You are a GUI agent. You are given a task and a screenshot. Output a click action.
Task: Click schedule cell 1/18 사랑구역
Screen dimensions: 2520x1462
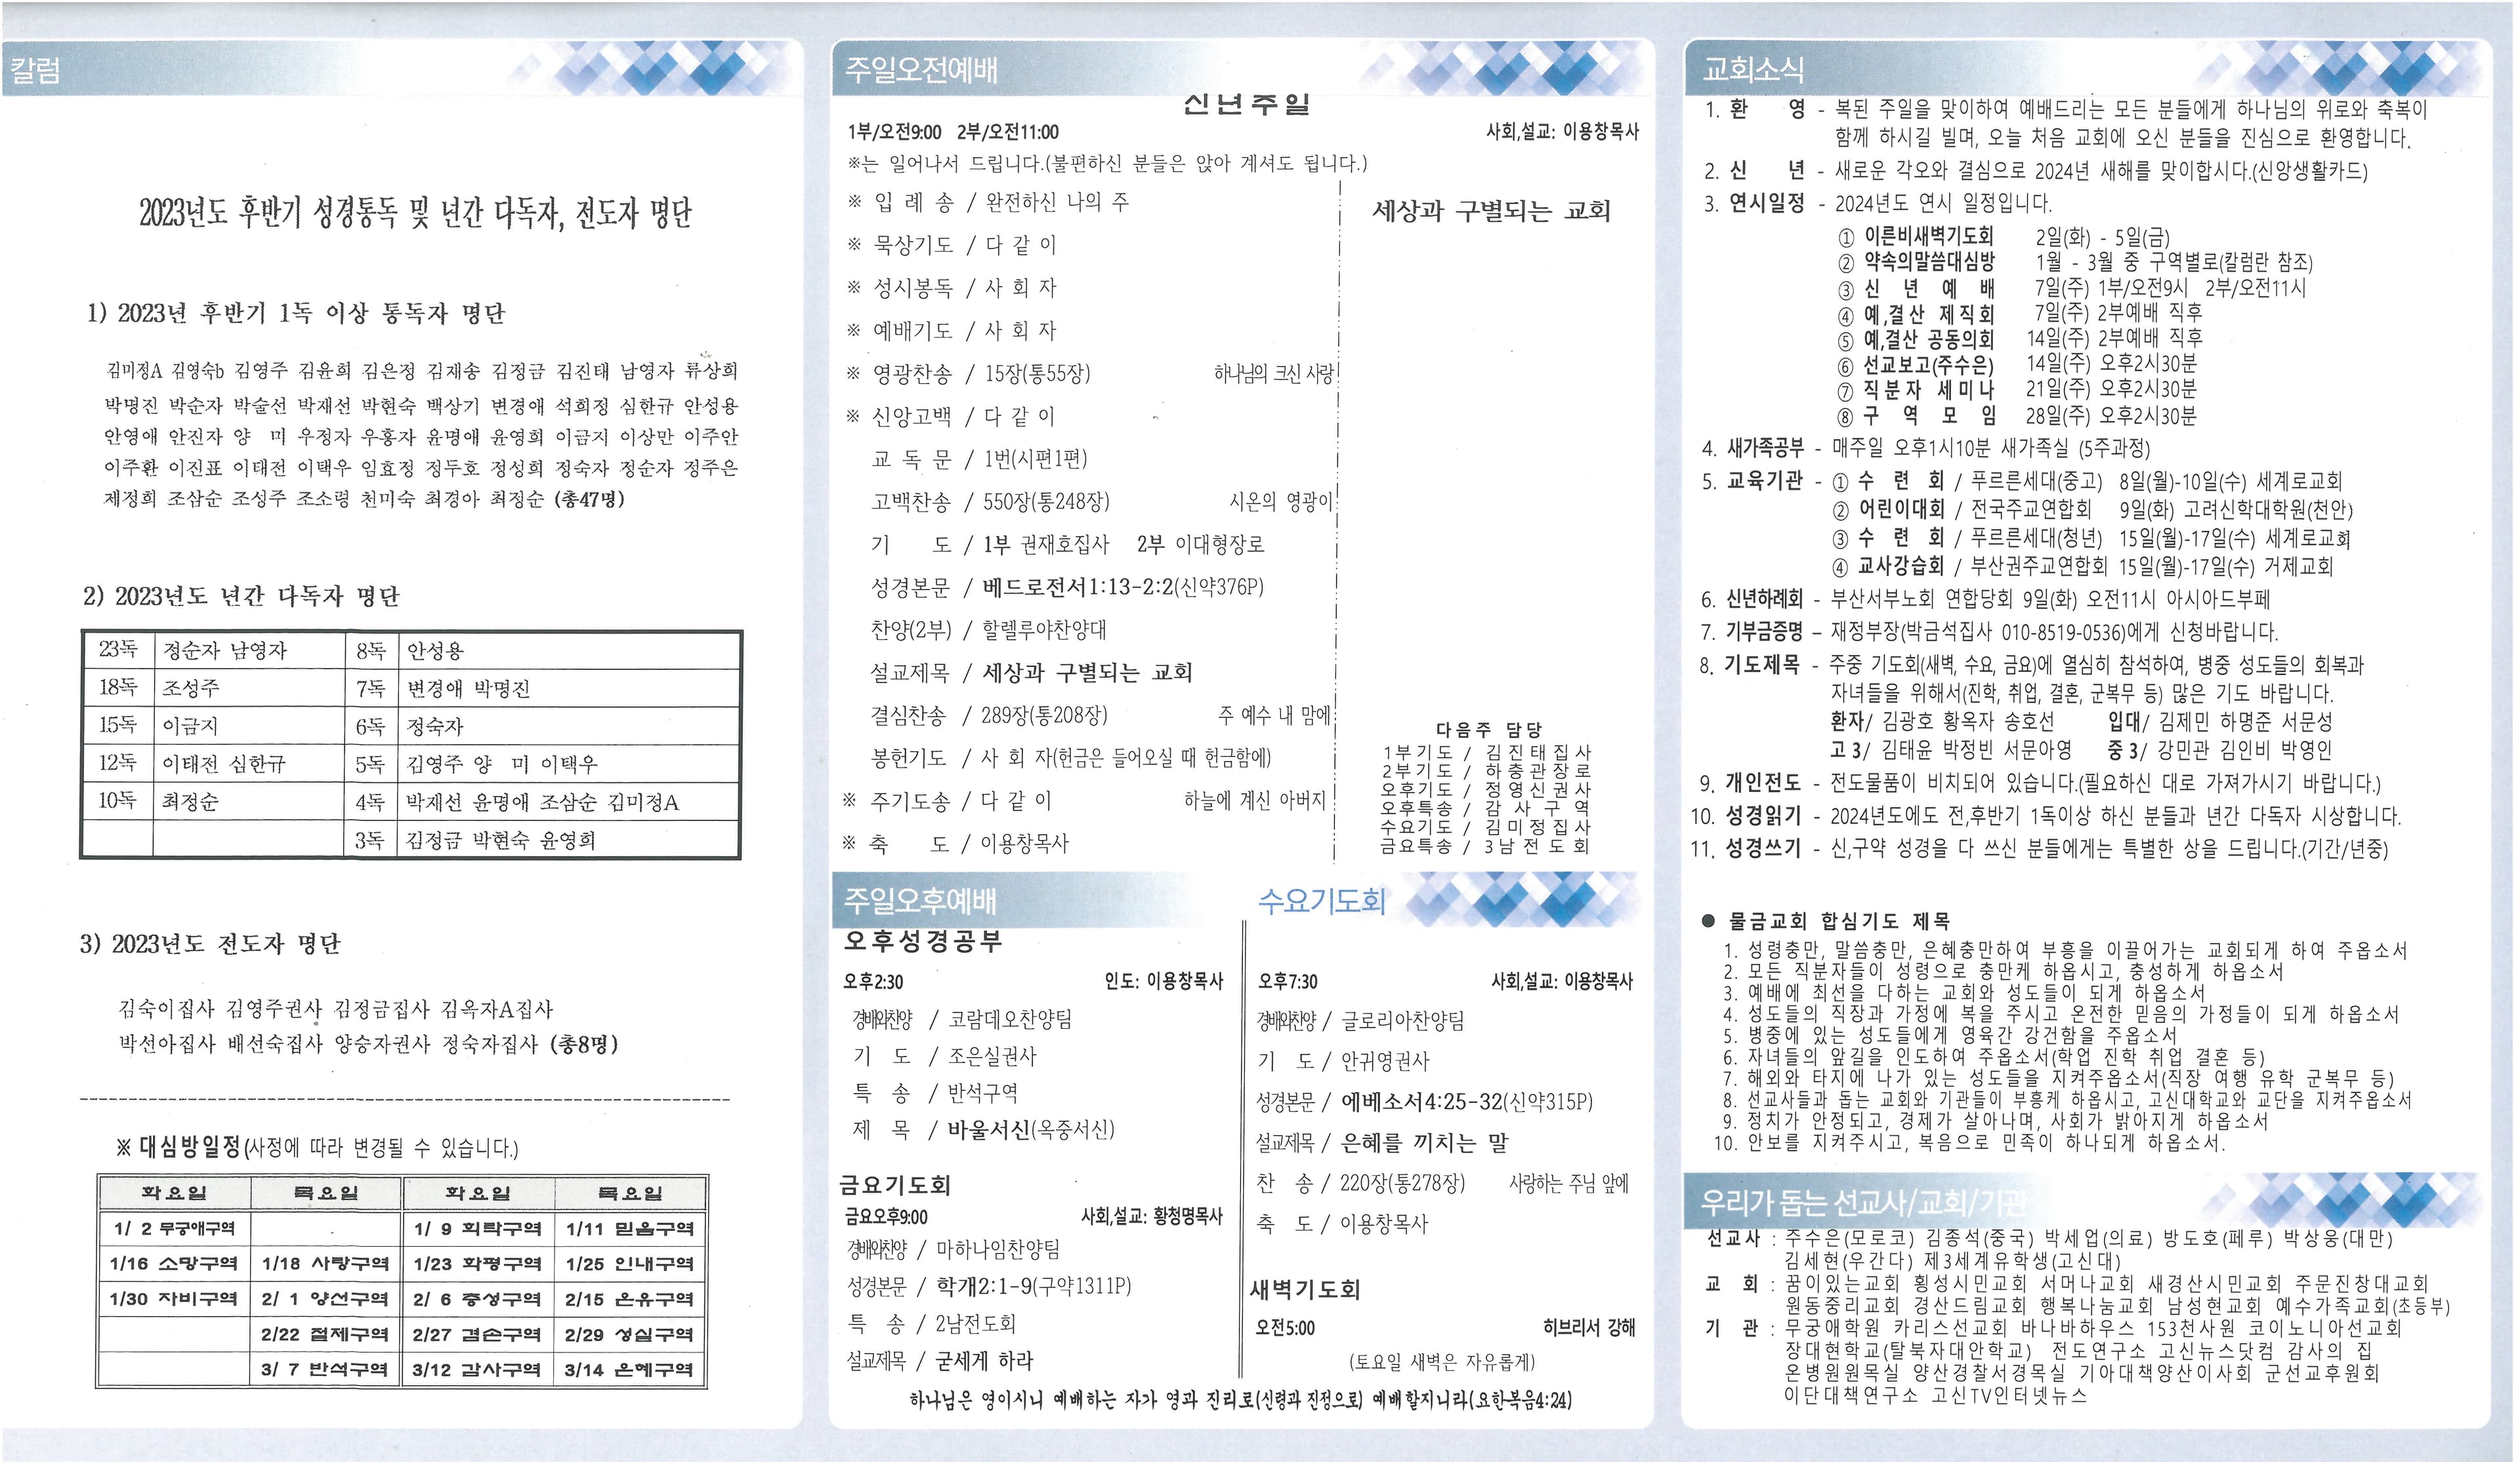click(x=325, y=1264)
